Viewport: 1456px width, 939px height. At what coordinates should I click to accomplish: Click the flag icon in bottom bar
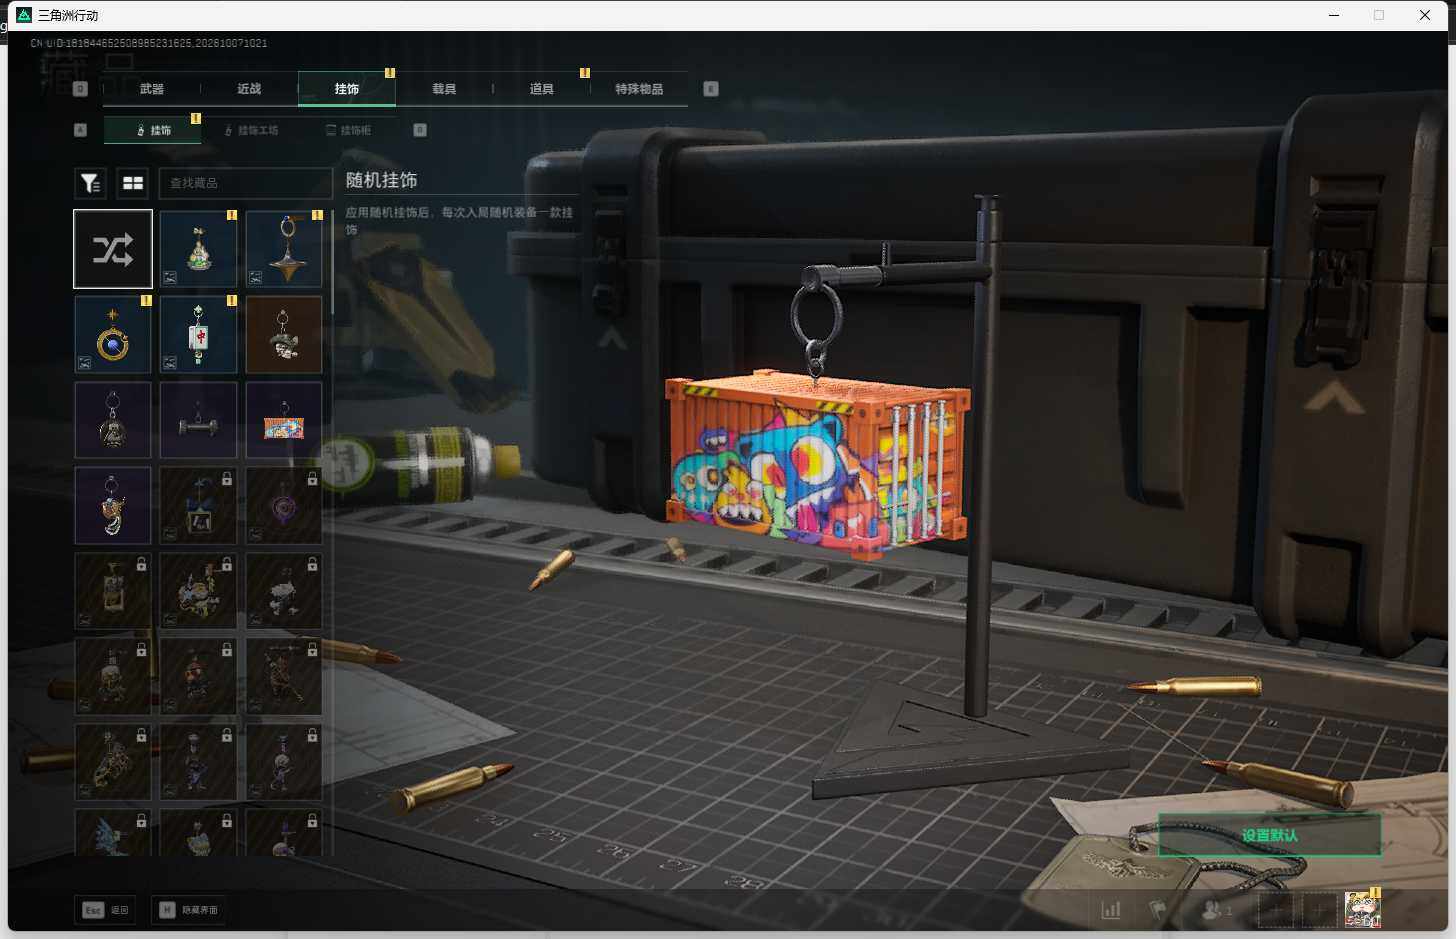click(x=1158, y=909)
